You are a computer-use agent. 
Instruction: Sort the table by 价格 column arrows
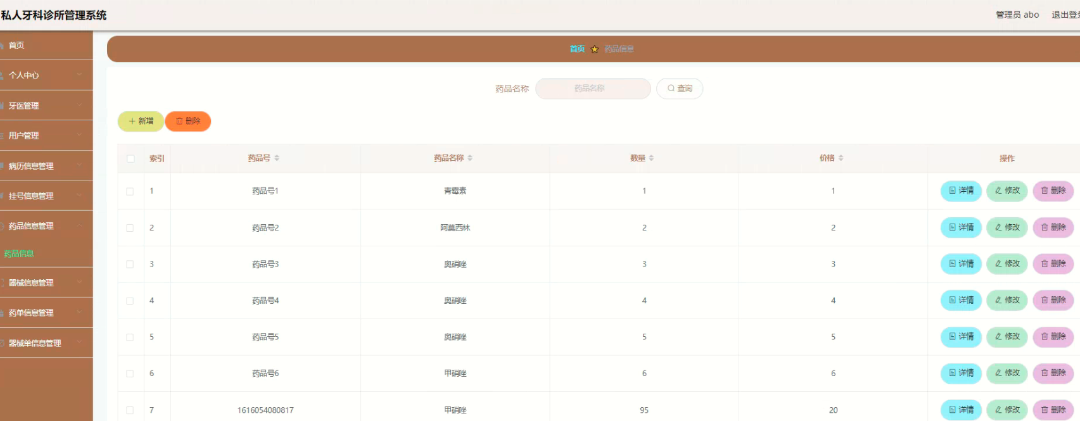840,158
